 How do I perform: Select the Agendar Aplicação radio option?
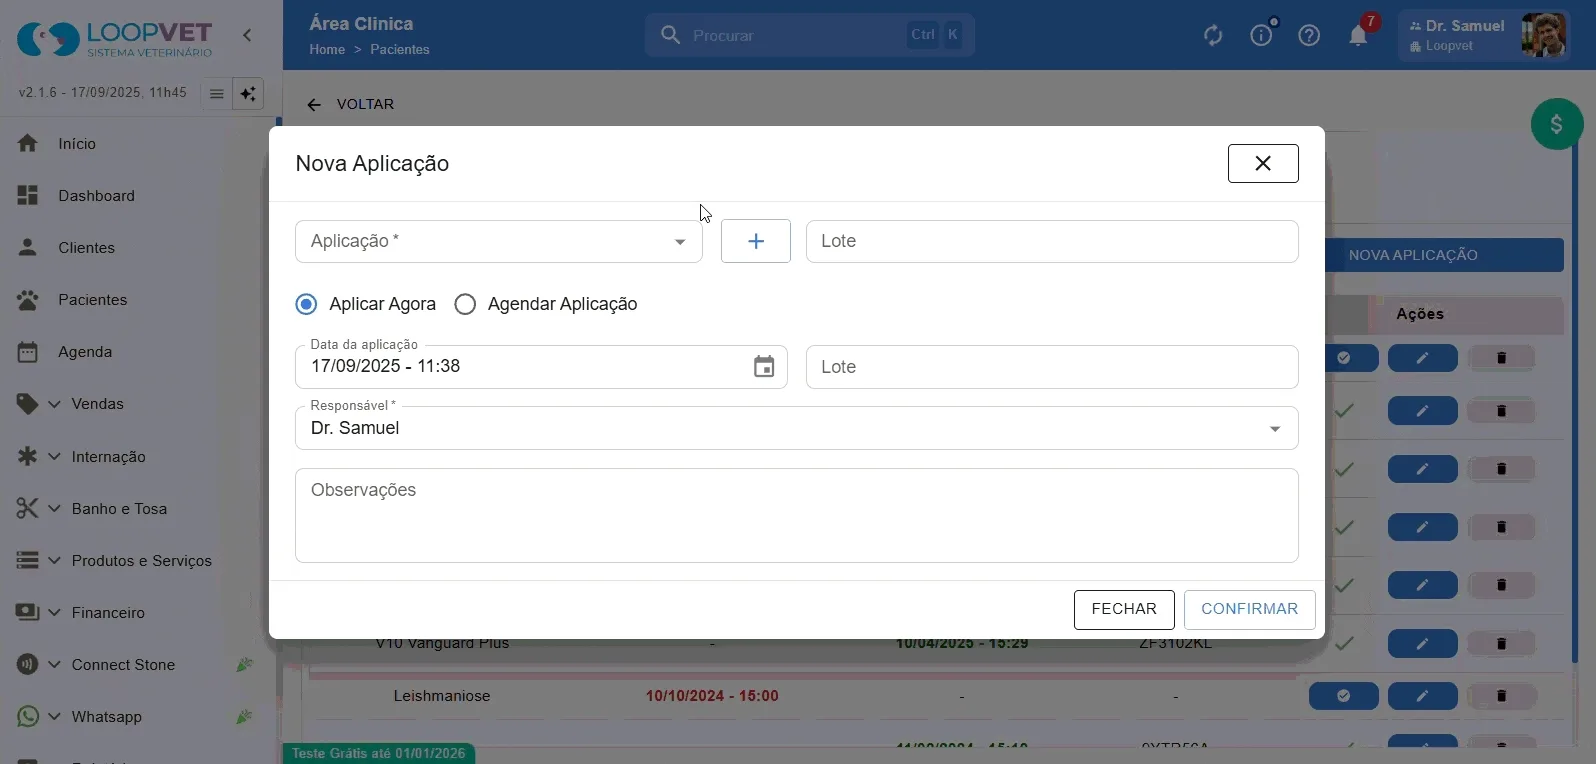click(546, 304)
